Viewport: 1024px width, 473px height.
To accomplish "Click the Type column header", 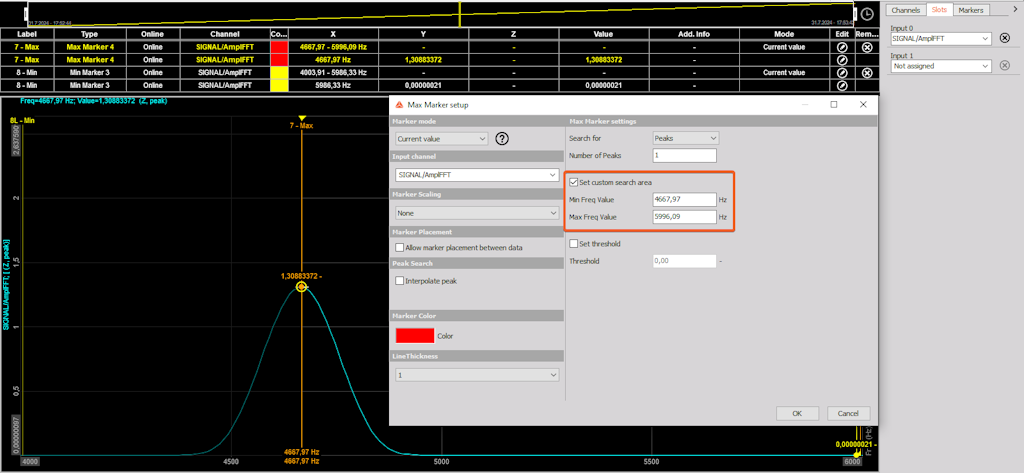I will coord(89,34).
